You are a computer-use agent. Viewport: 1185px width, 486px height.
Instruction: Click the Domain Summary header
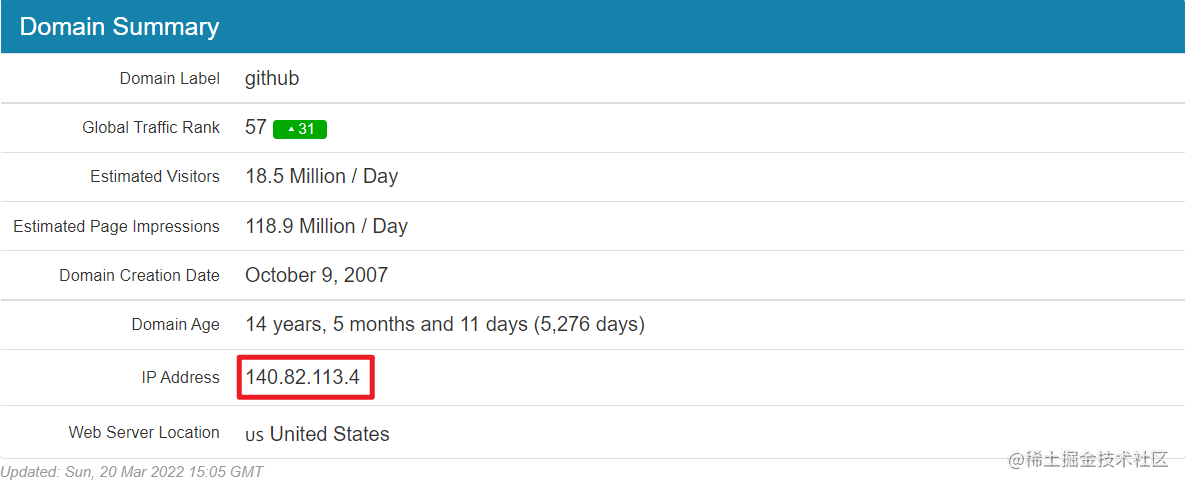point(119,27)
